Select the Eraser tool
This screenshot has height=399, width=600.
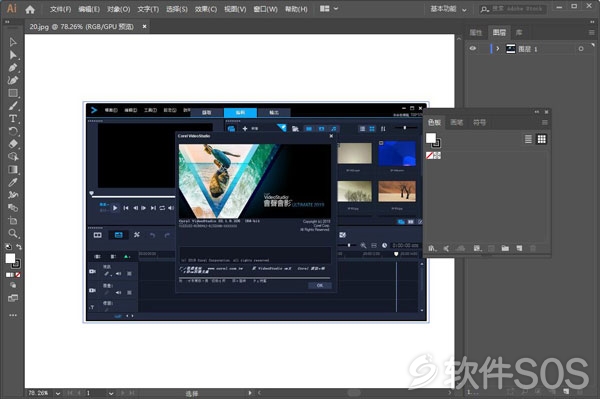(13, 144)
